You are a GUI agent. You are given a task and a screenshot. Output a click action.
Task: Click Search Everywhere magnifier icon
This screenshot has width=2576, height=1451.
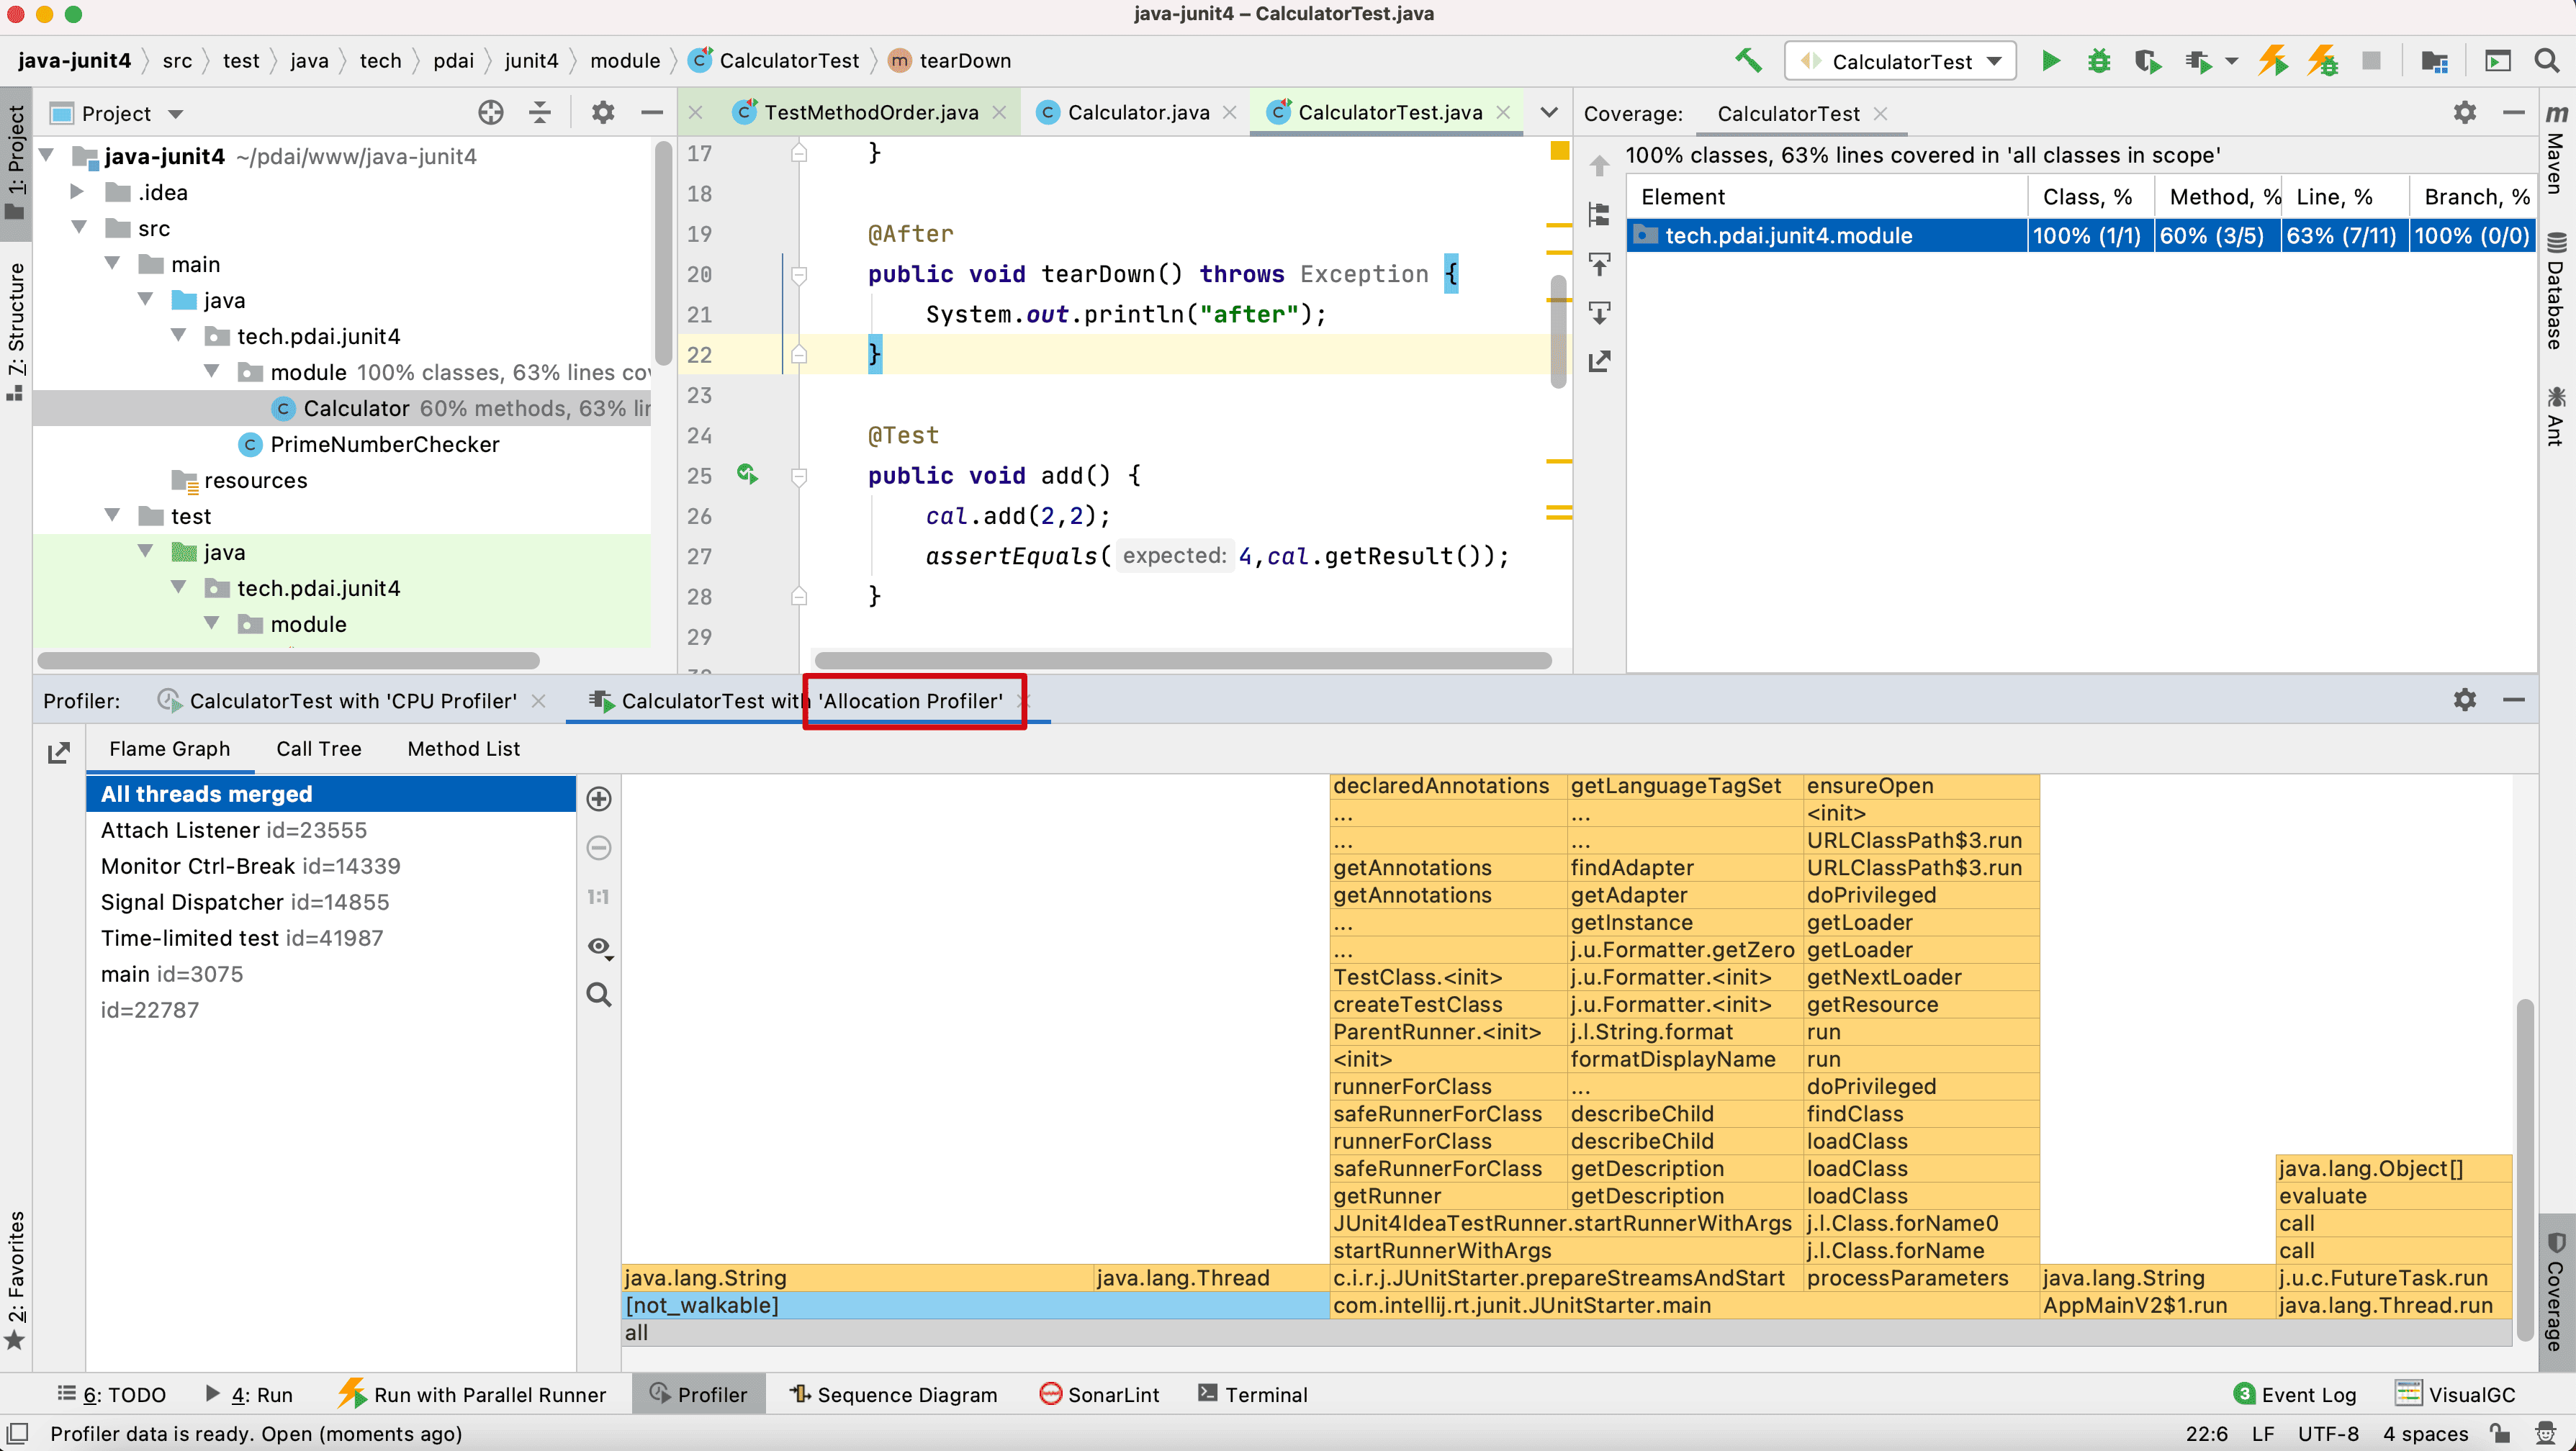2546,61
